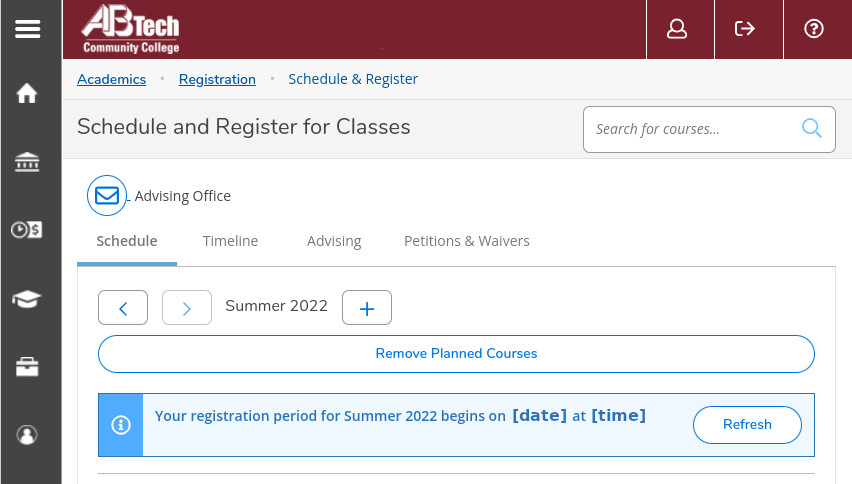
Task: Click the Remove Planned Courses button
Action: [x=456, y=354]
